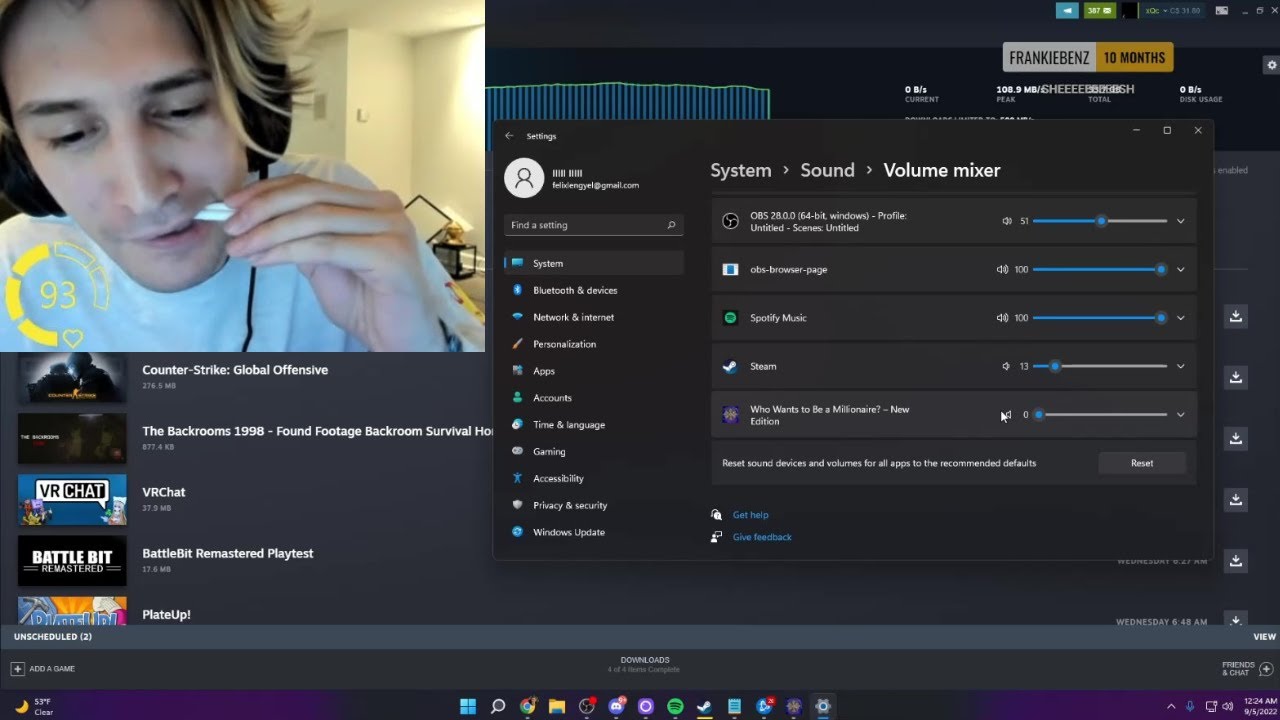This screenshot has width=1280, height=720.
Task: Open Steam Friends & Chat
Action: pyautogui.click(x=1246, y=668)
